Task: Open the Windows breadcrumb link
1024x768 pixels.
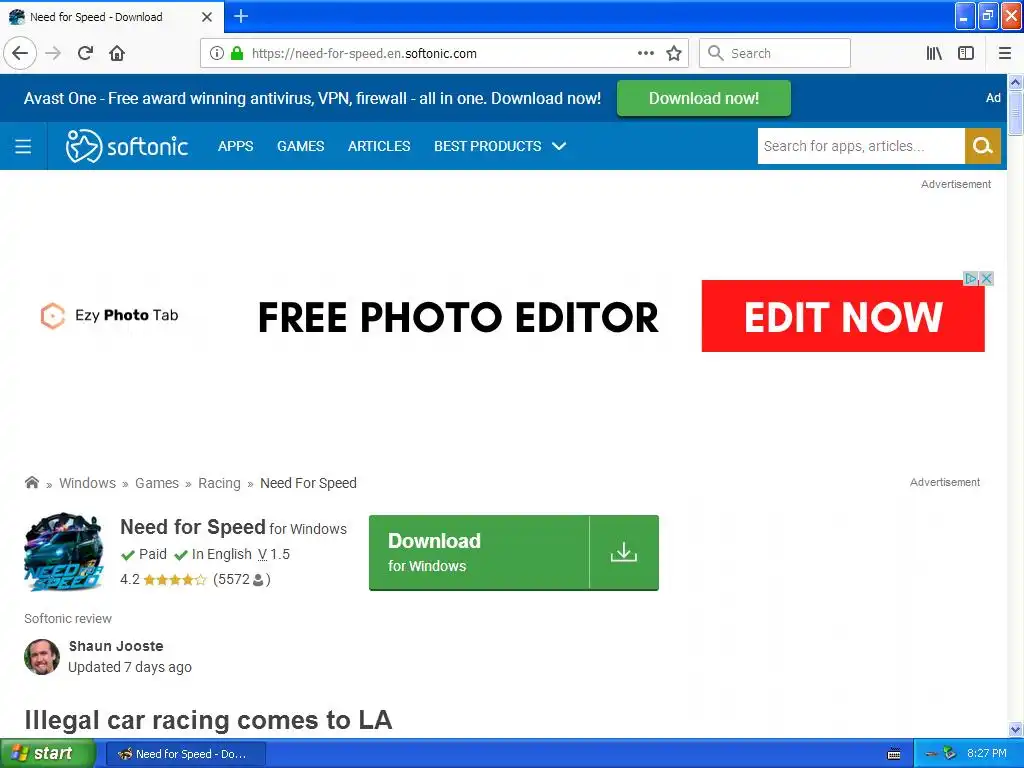Action: (88, 483)
